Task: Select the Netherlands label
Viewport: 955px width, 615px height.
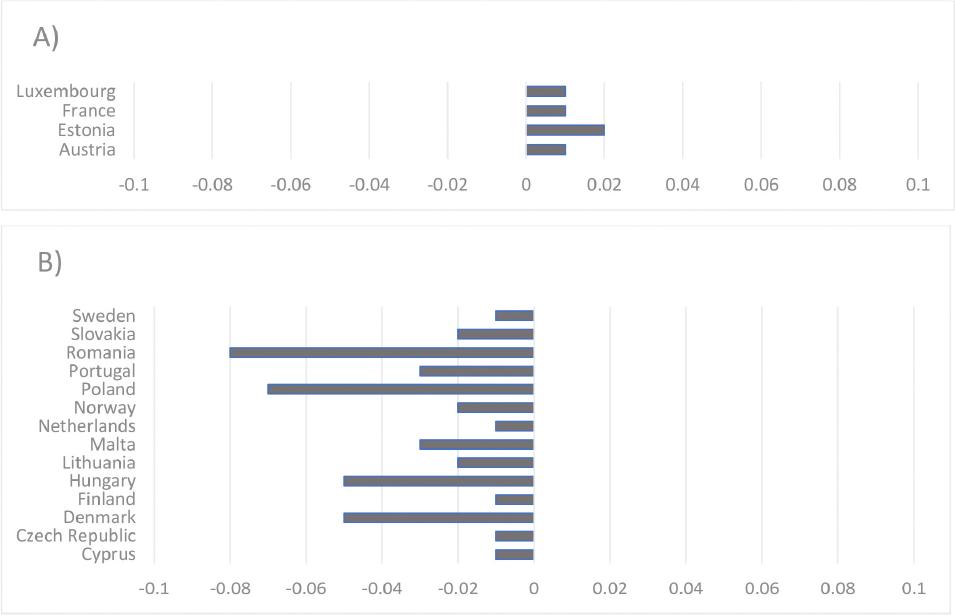Action: pos(87,426)
